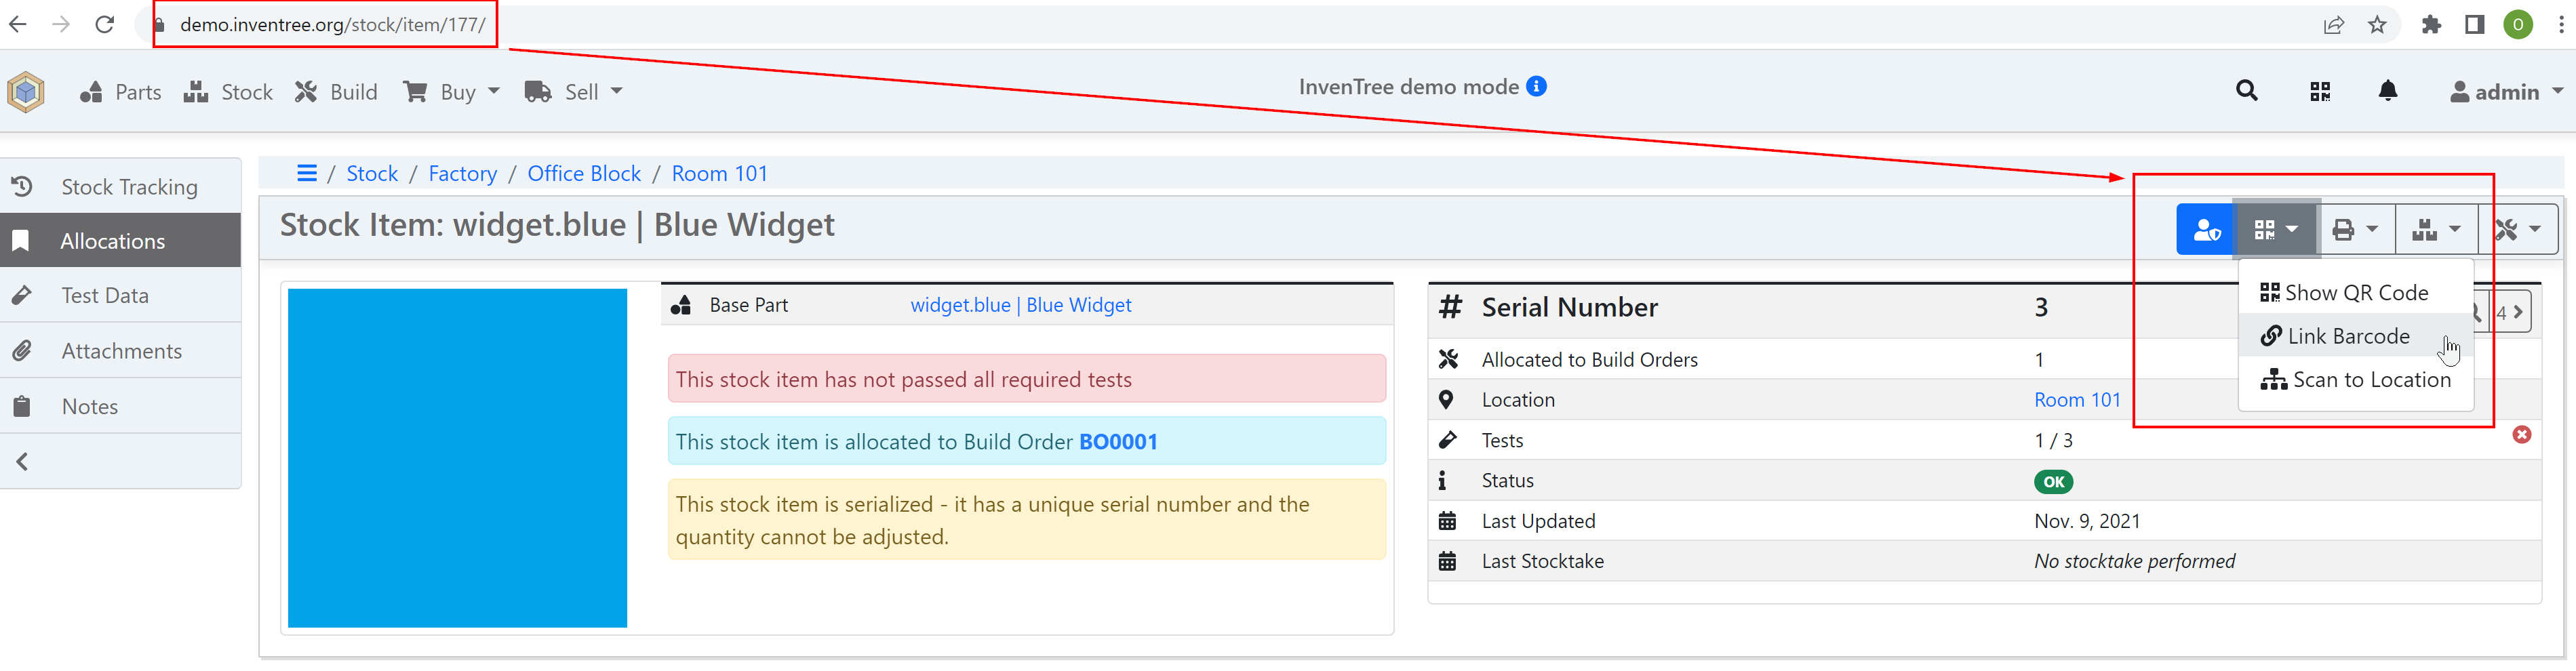Viewport: 2576px width, 671px height.
Task: Click the Last Updated calendar icon
Action: [x=1446, y=520]
